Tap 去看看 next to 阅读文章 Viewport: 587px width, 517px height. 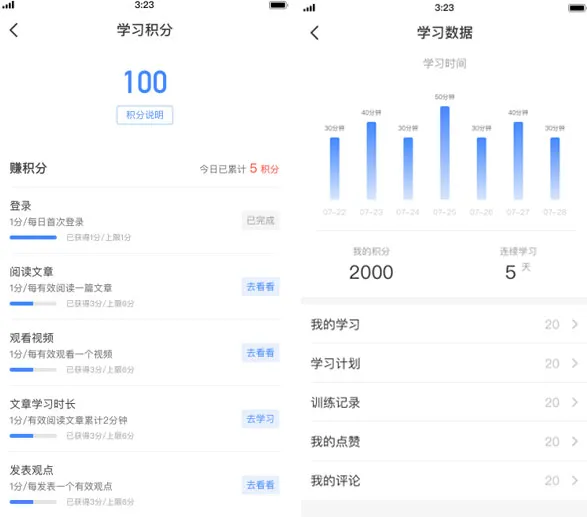261,287
